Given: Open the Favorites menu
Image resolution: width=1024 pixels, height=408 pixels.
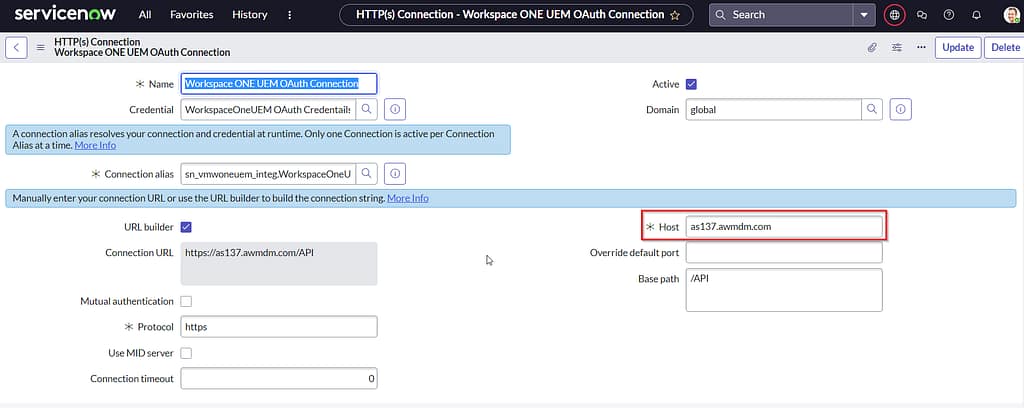Looking at the screenshot, I should pos(191,15).
